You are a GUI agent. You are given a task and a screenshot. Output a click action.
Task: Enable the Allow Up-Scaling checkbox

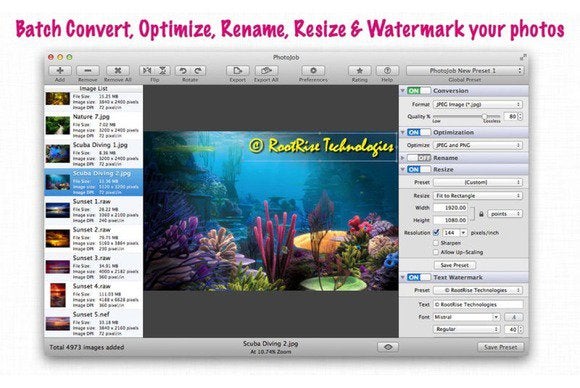click(x=436, y=252)
